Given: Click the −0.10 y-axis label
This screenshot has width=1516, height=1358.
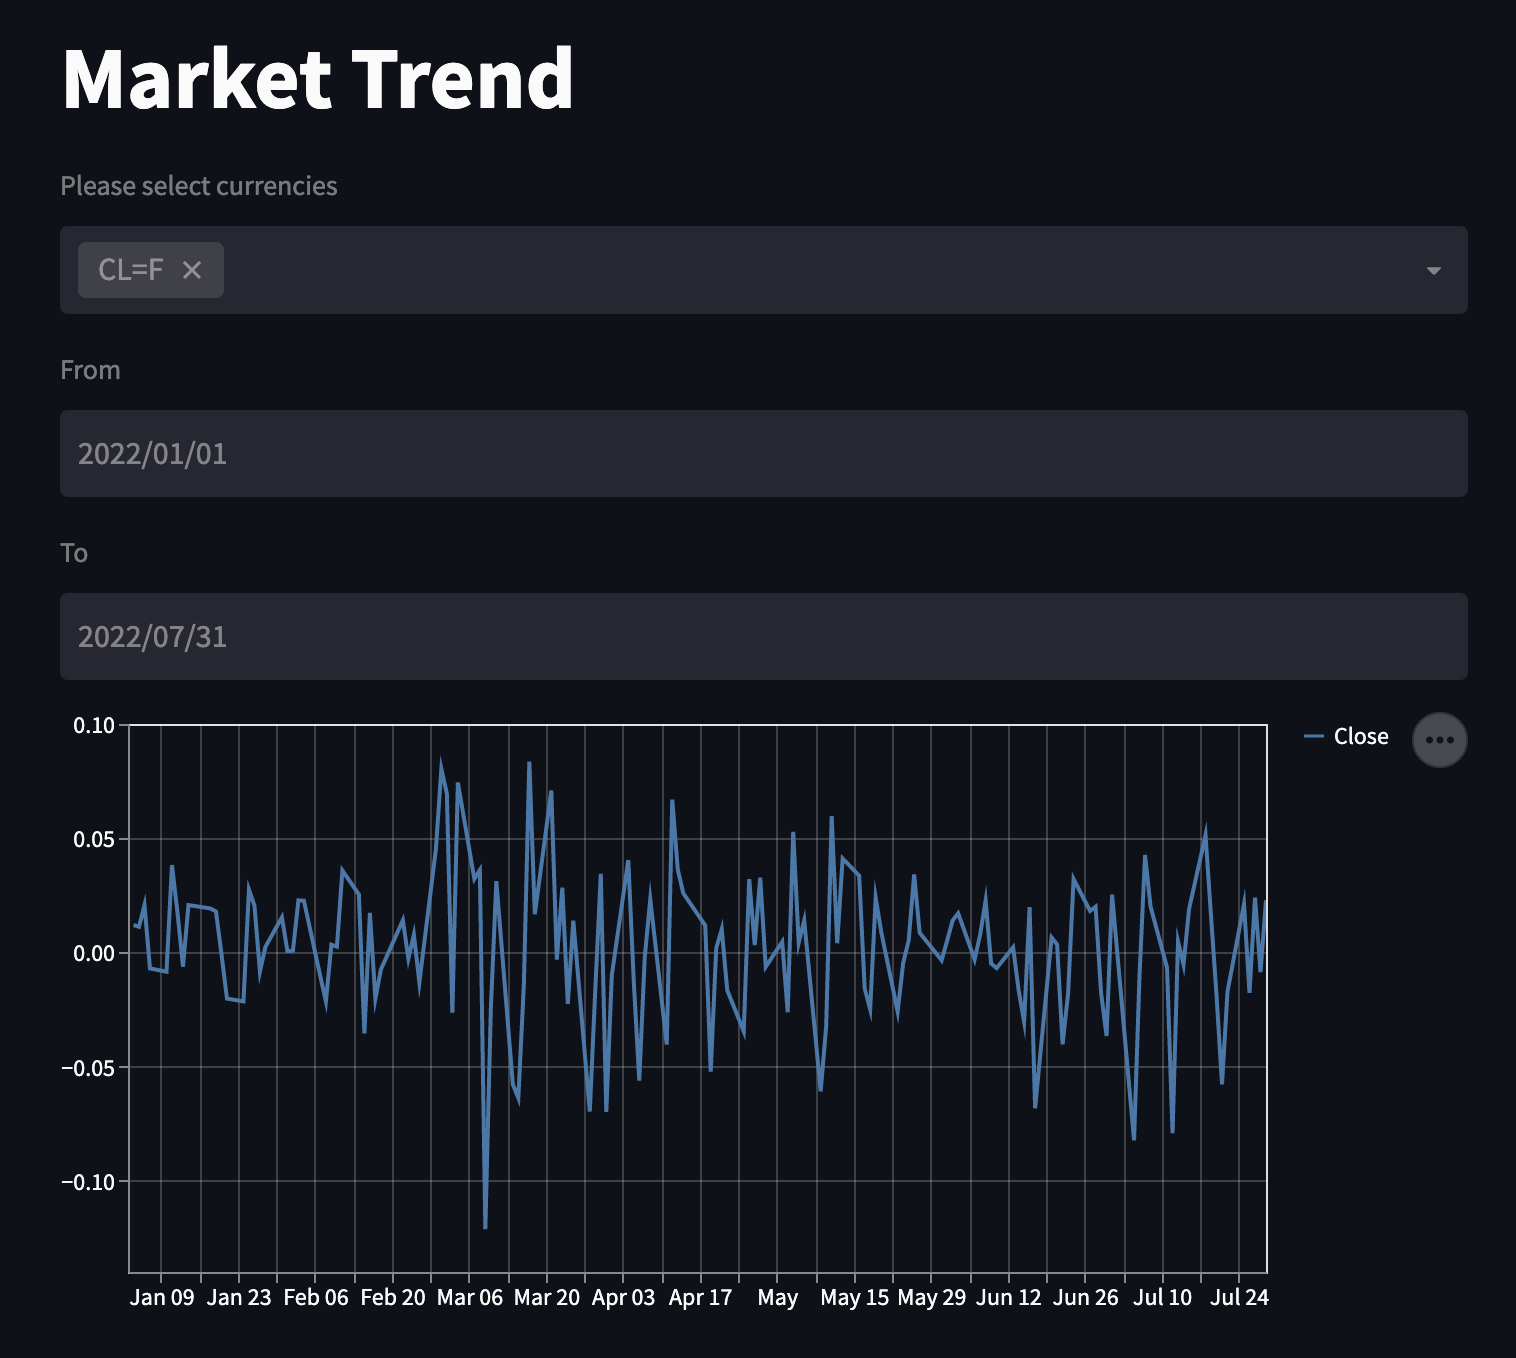Looking at the screenshot, I should tap(89, 1182).
